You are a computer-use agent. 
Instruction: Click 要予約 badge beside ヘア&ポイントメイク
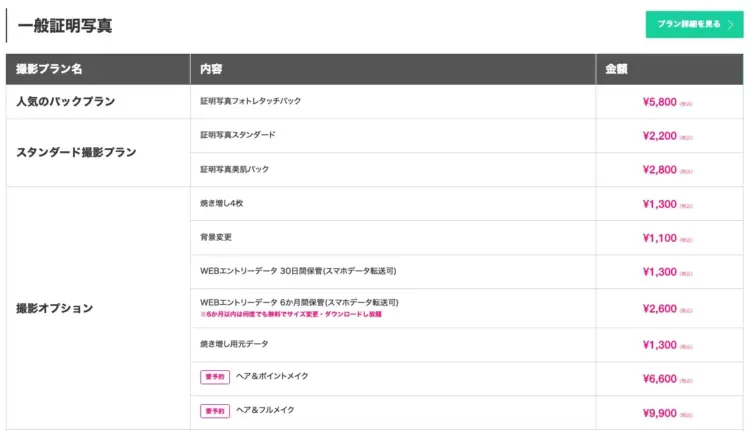click(214, 377)
